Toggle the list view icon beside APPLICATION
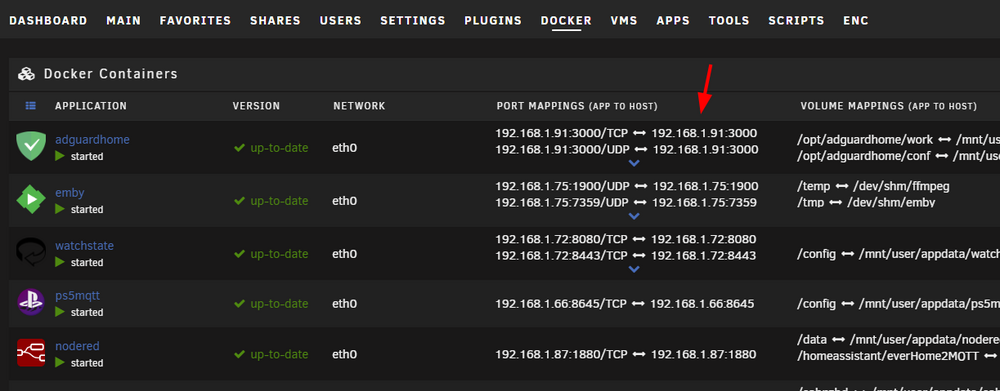The height and width of the screenshot is (391, 1000). (x=31, y=106)
